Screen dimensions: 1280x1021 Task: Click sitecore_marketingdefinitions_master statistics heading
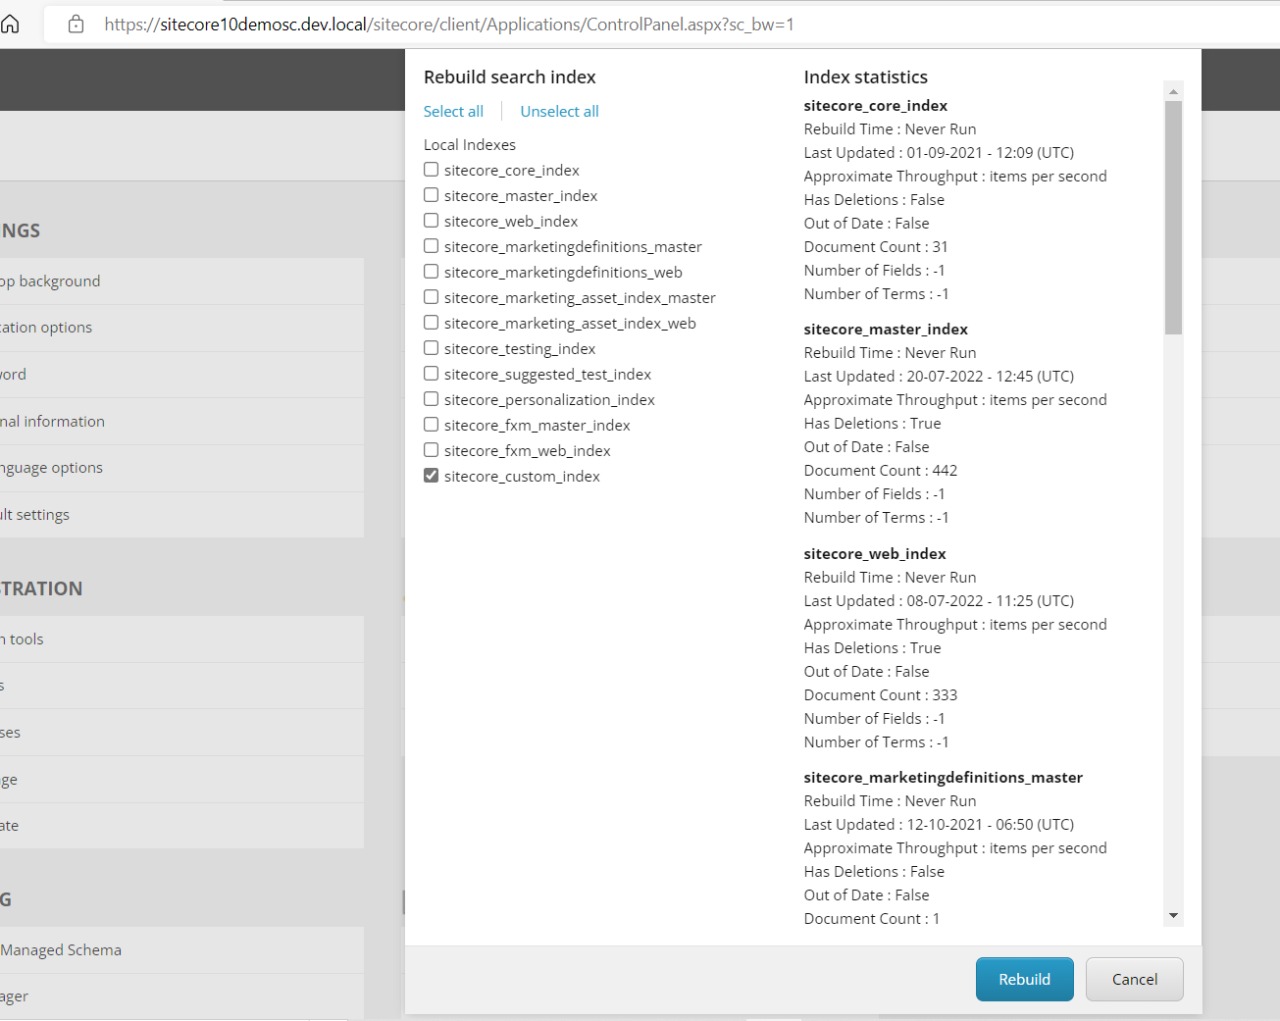(x=943, y=777)
